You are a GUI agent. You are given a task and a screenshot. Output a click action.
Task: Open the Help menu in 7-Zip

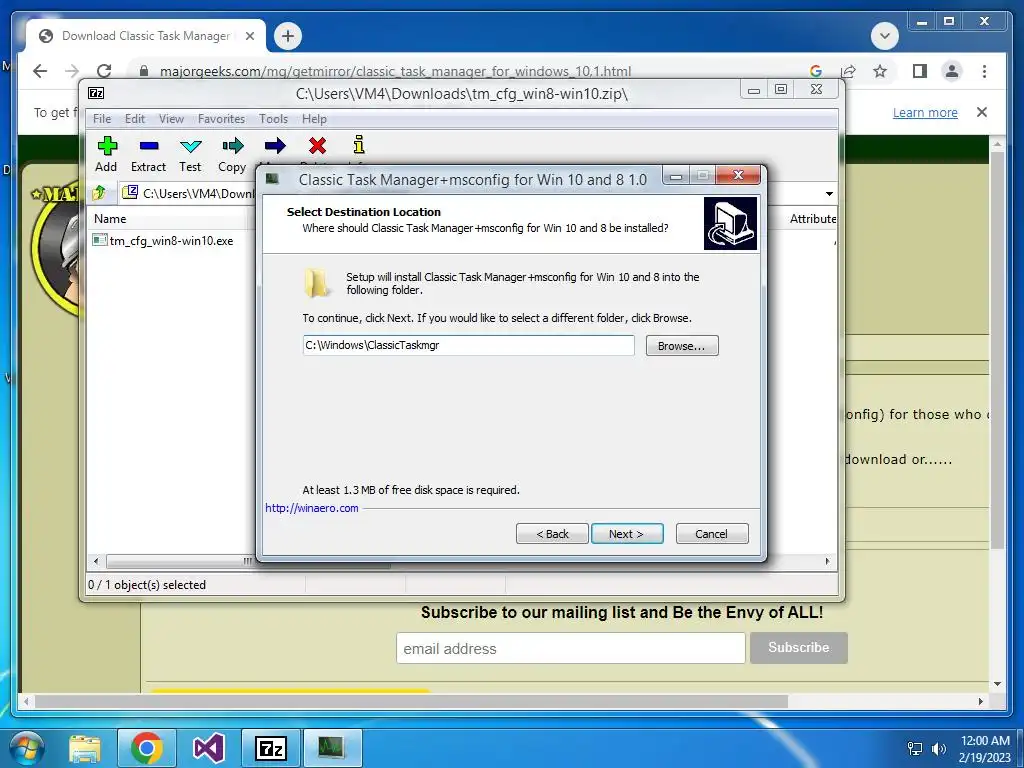[x=314, y=119]
